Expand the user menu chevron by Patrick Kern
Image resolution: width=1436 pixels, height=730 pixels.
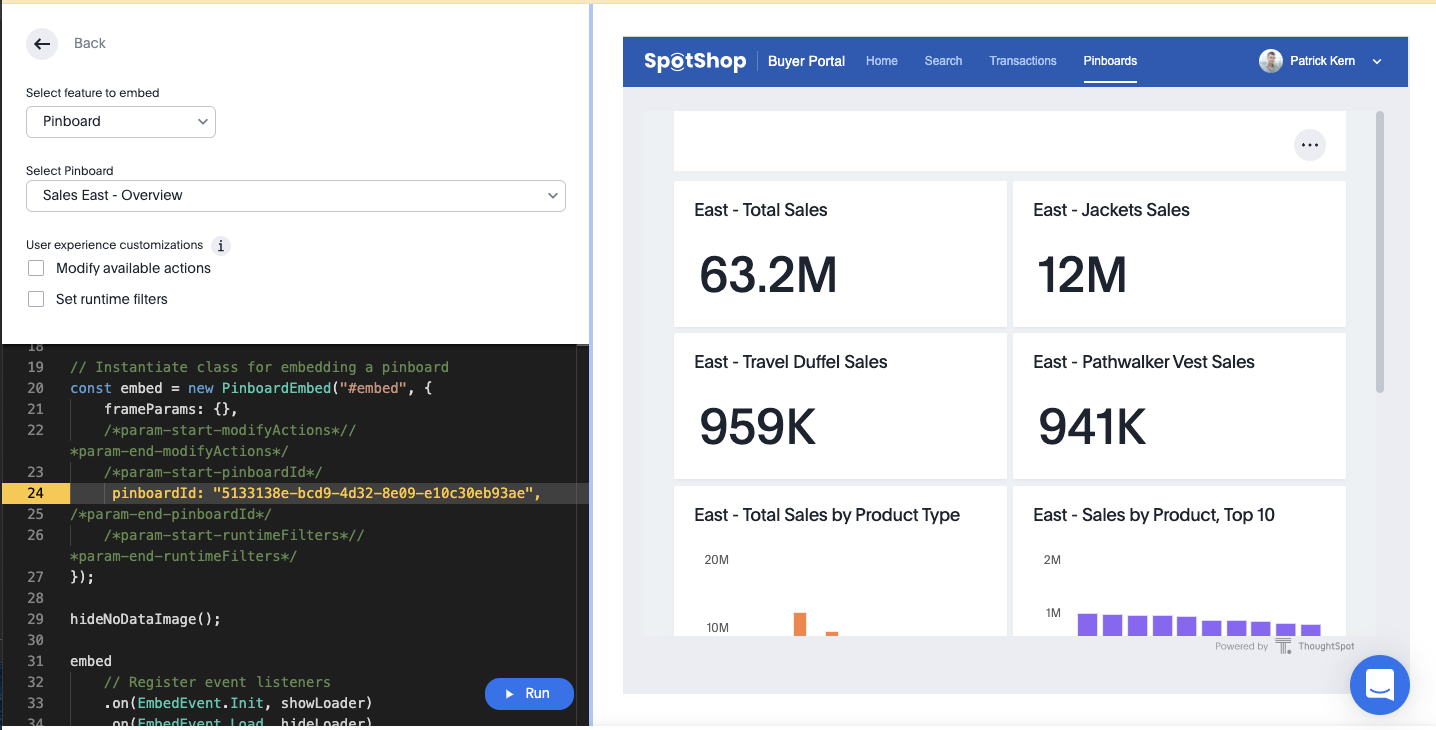pos(1377,62)
